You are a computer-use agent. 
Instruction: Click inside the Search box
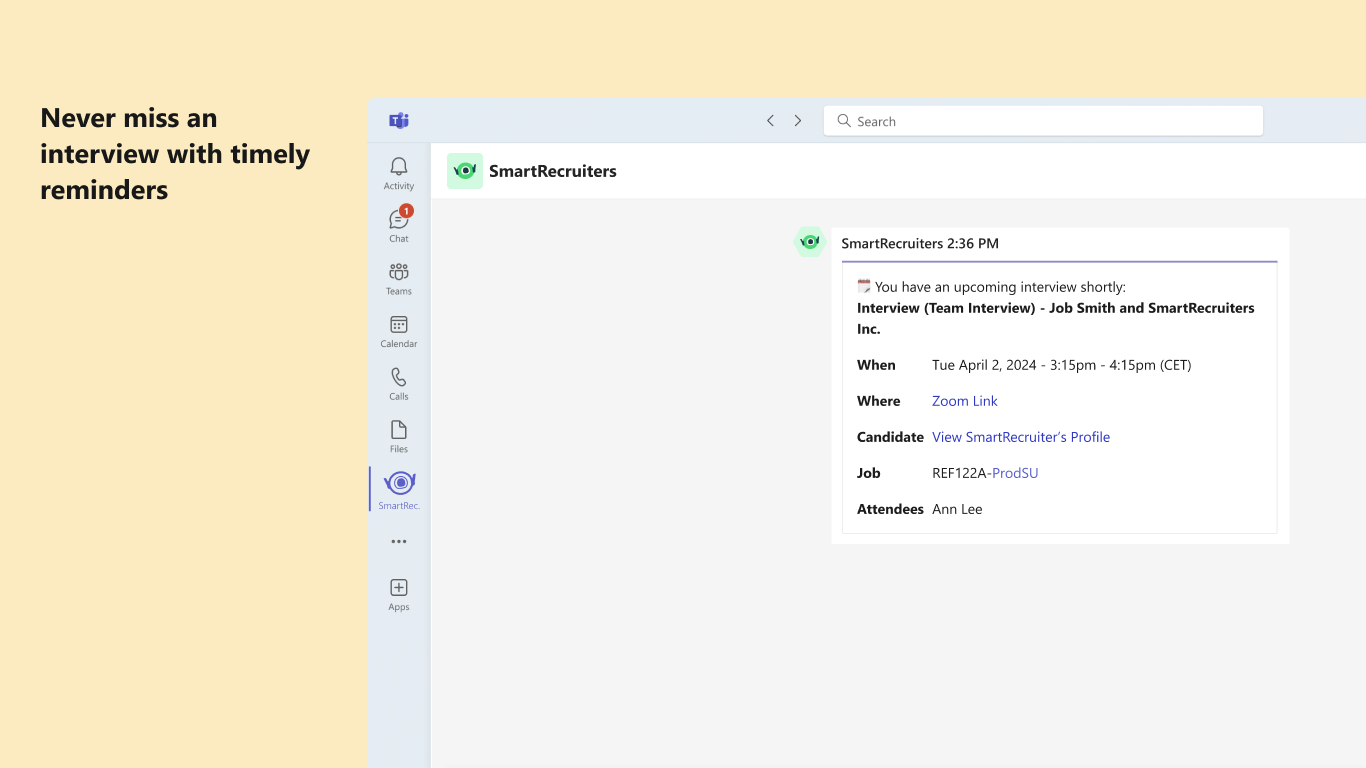pos(1043,121)
